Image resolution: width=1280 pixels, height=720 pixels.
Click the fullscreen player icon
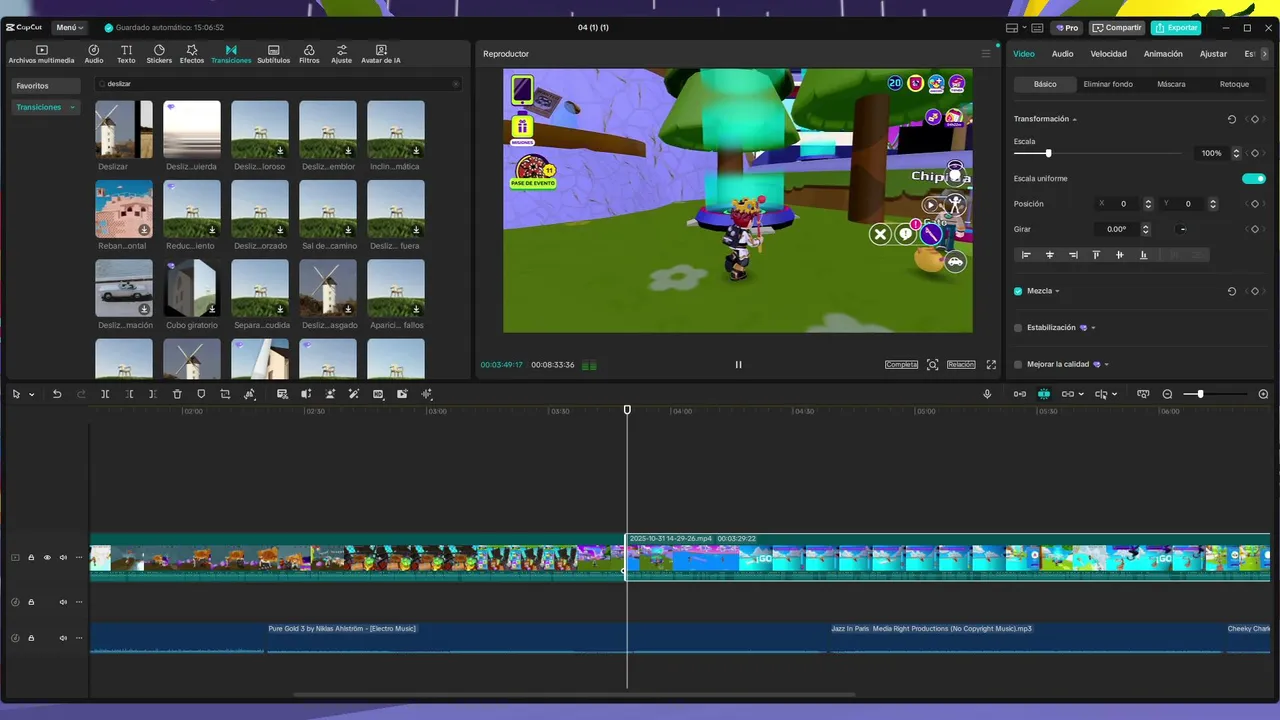[992, 365]
